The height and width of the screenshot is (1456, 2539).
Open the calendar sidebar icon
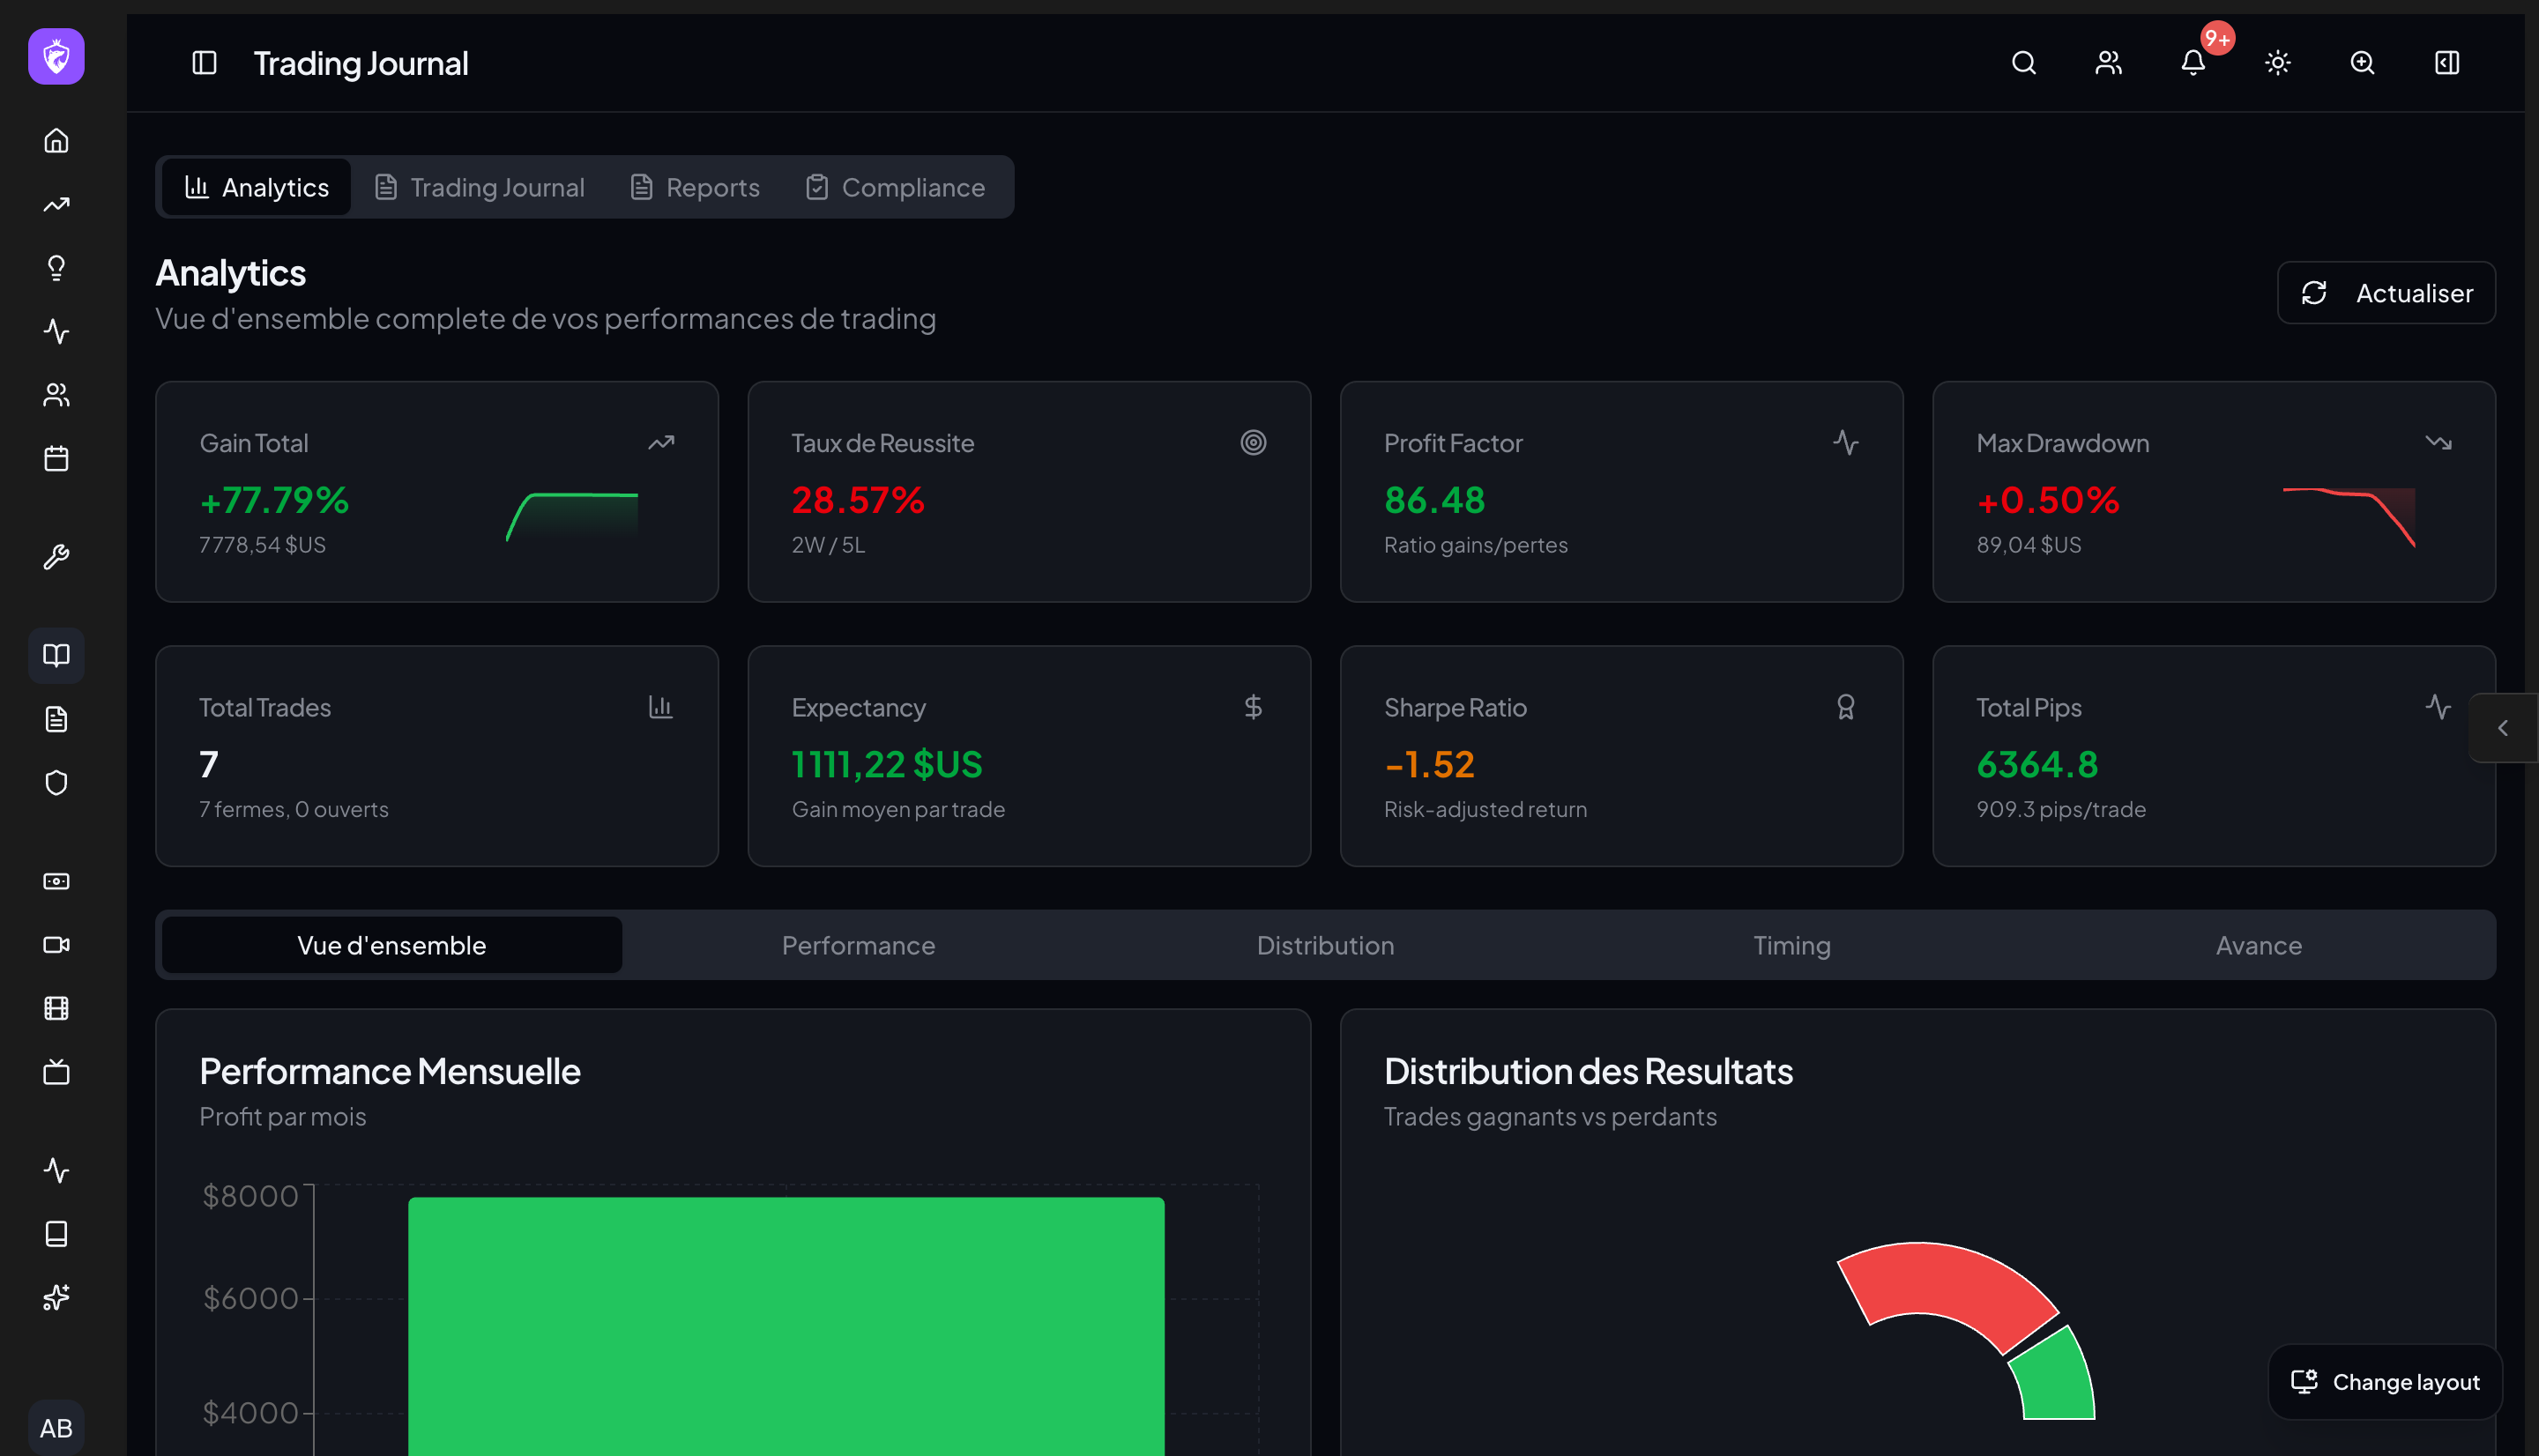[56, 459]
